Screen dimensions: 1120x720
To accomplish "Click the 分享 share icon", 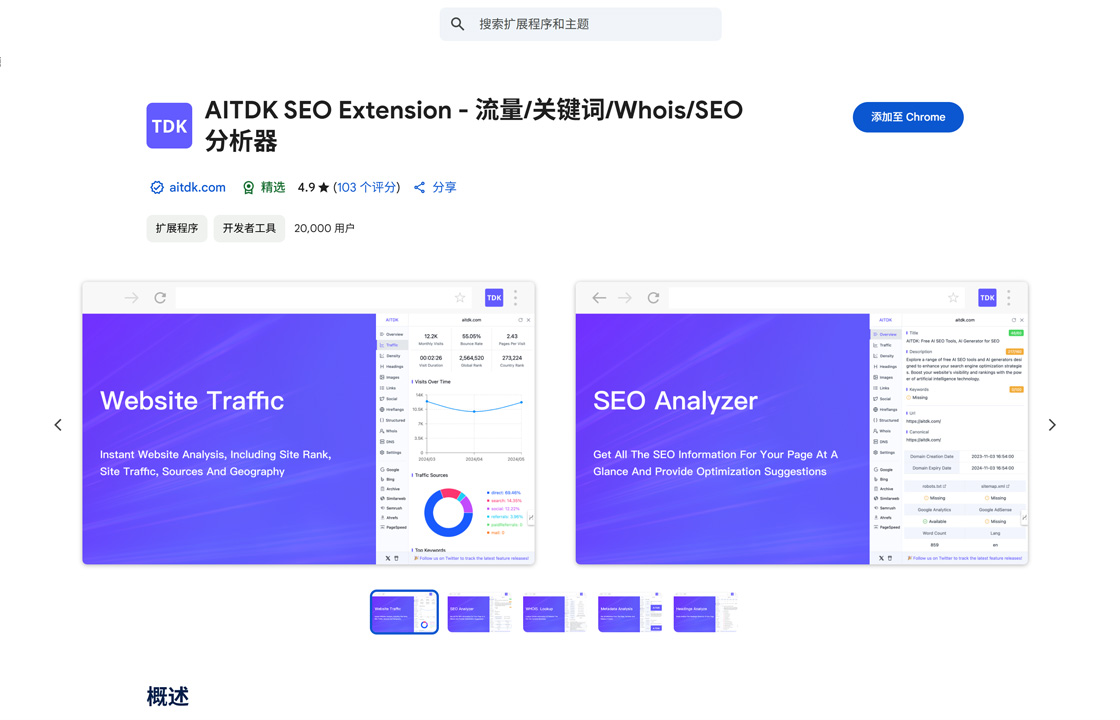I will point(419,187).
